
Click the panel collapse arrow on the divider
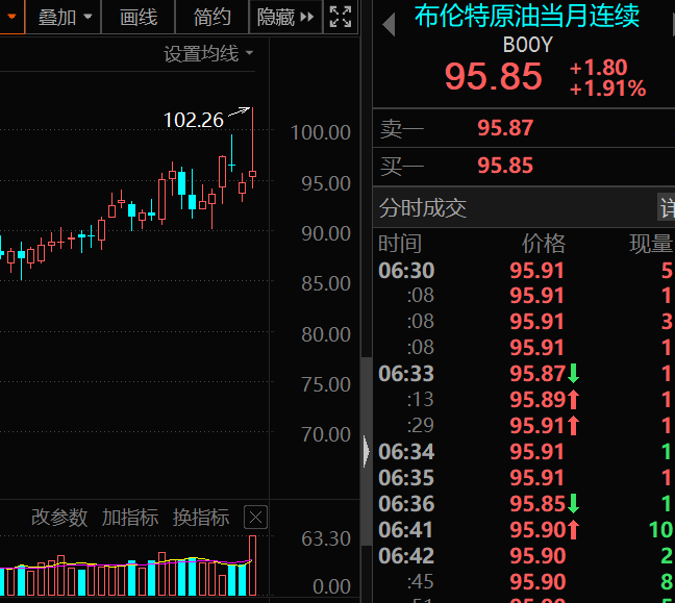tap(365, 450)
